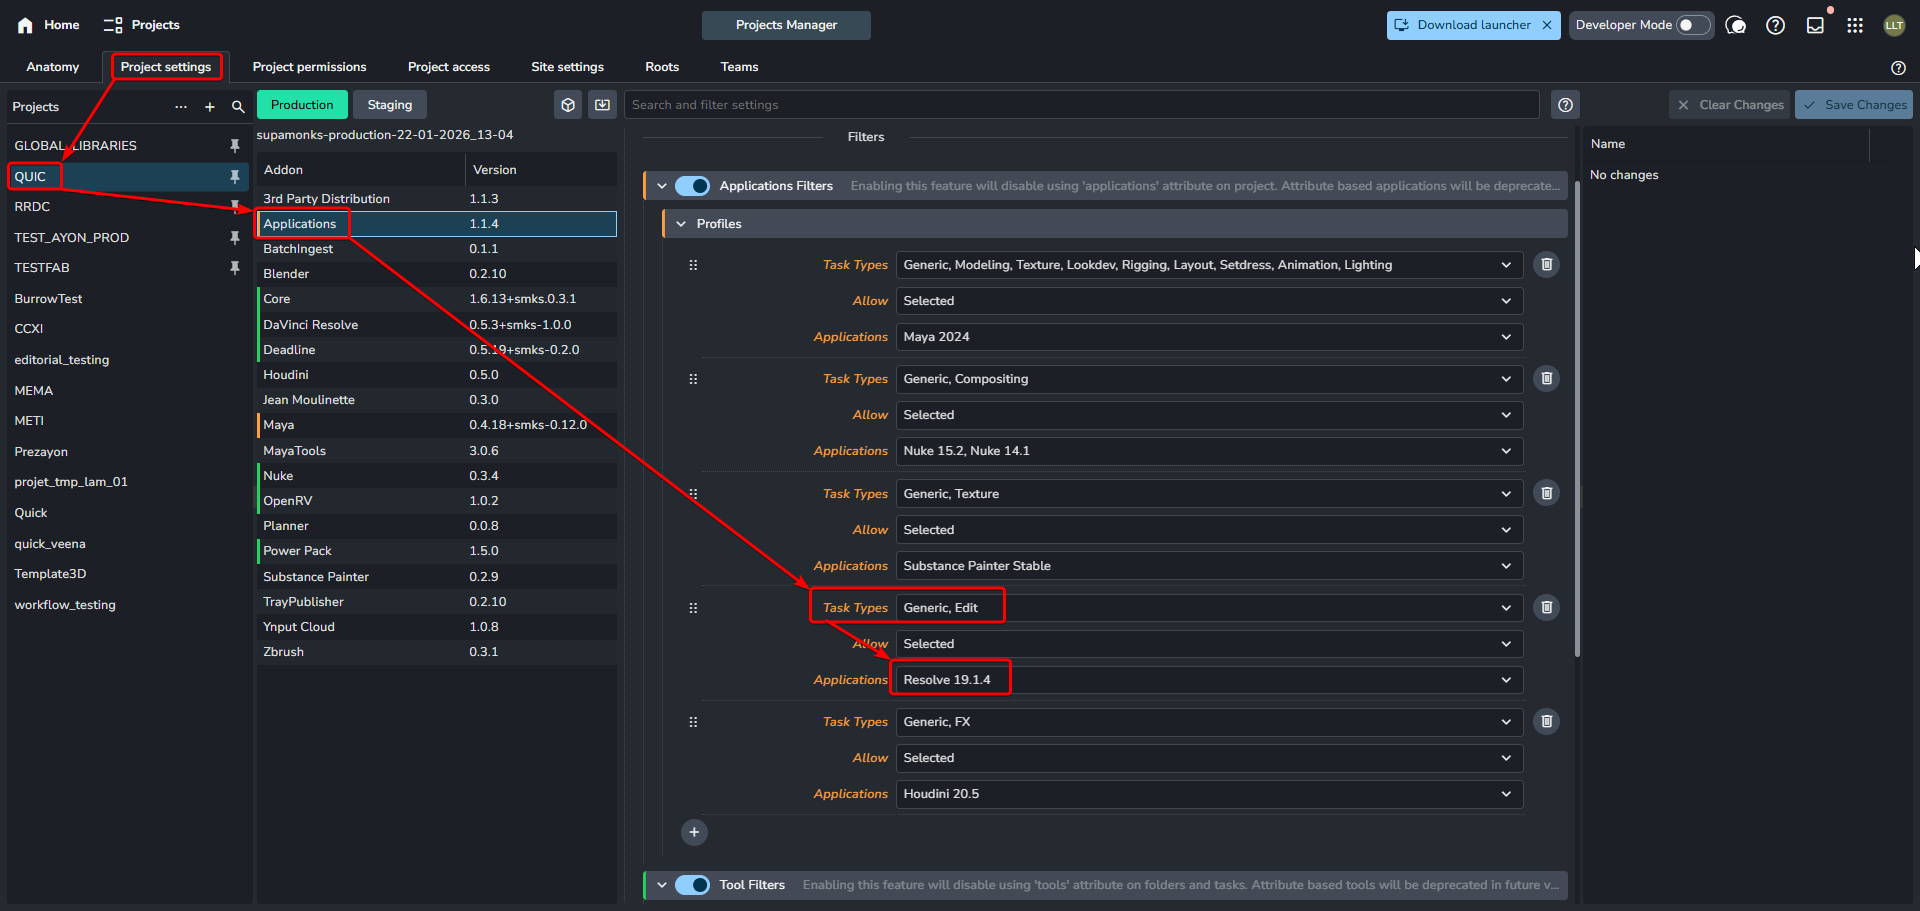Image resolution: width=1920 pixels, height=911 pixels.
Task: Open the Applications dropdown showing Resolve 19.1.4
Action: pyautogui.click(x=1208, y=680)
